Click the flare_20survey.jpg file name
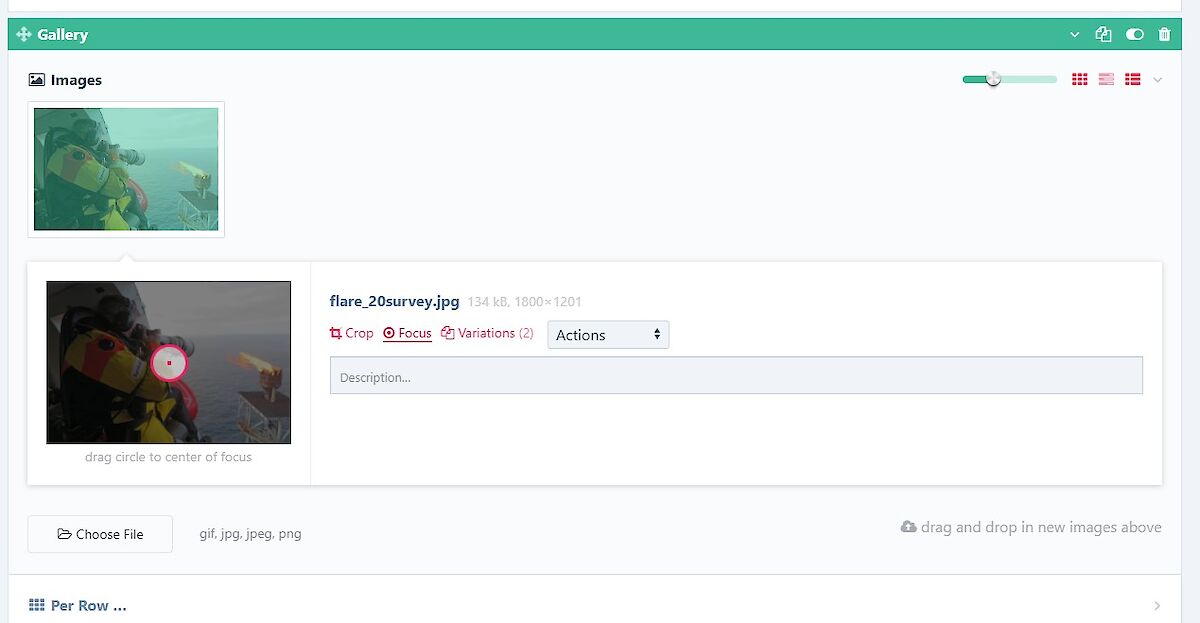 (x=394, y=301)
